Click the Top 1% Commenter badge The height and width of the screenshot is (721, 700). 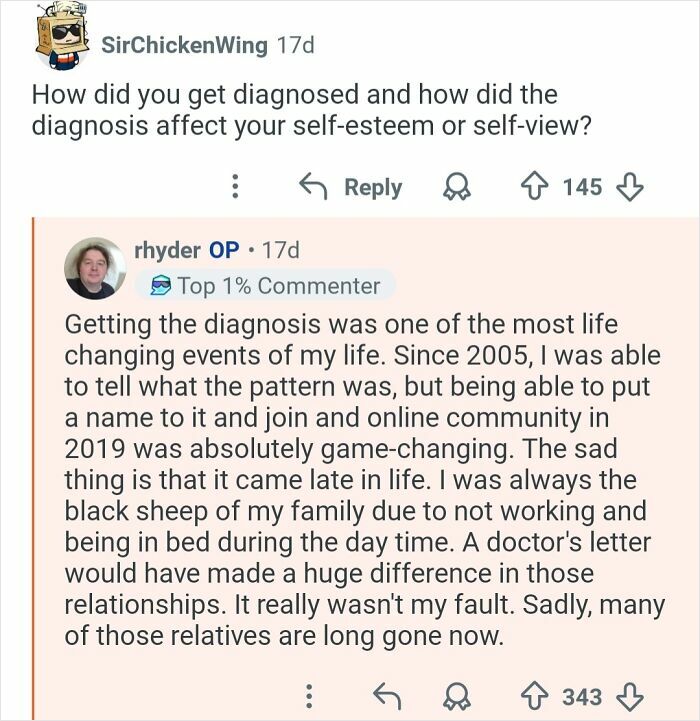pyautogui.click(x=265, y=286)
